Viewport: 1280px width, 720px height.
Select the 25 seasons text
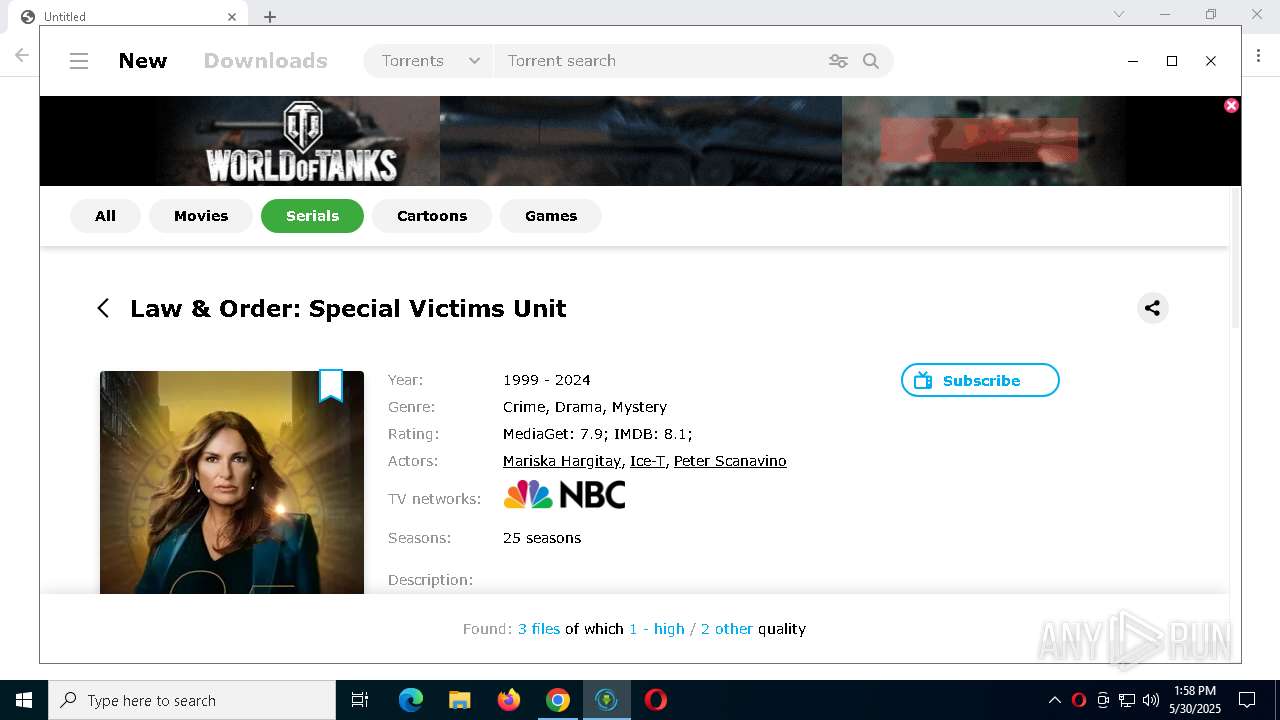click(542, 538)
